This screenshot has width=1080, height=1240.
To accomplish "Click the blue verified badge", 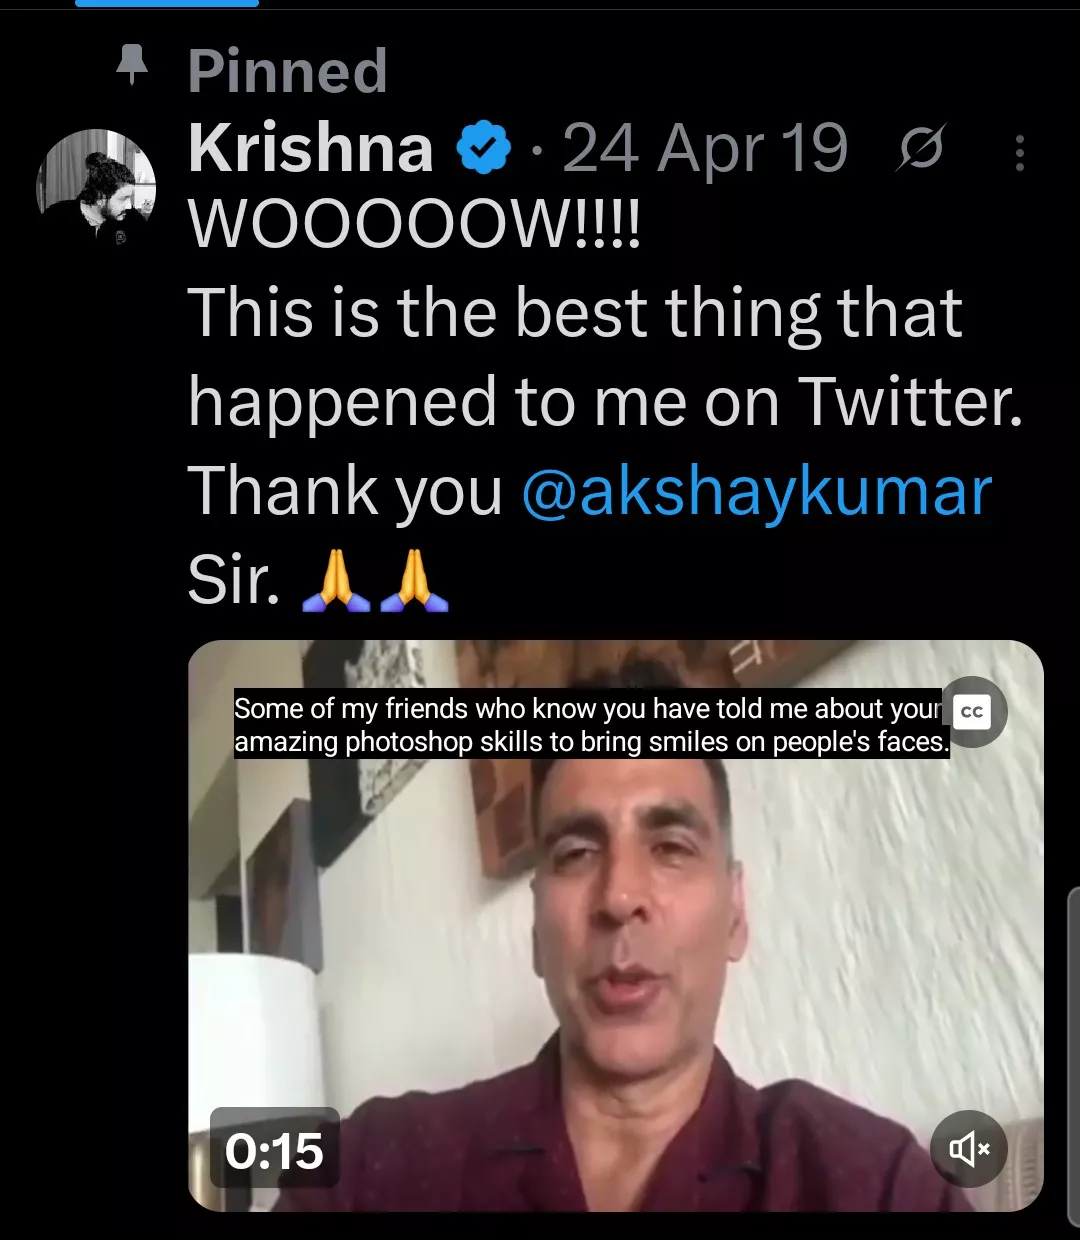I will pos(484,151).
